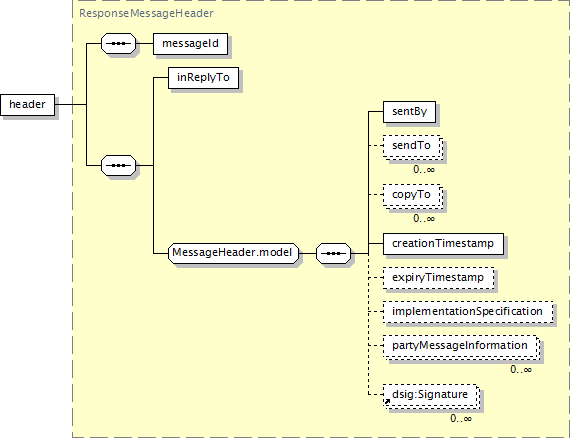The height and width of the screenshot is (438, 570).
Task: Click the reference arrow icon on dsig:Signature
Action: click(x=388, y=402)
